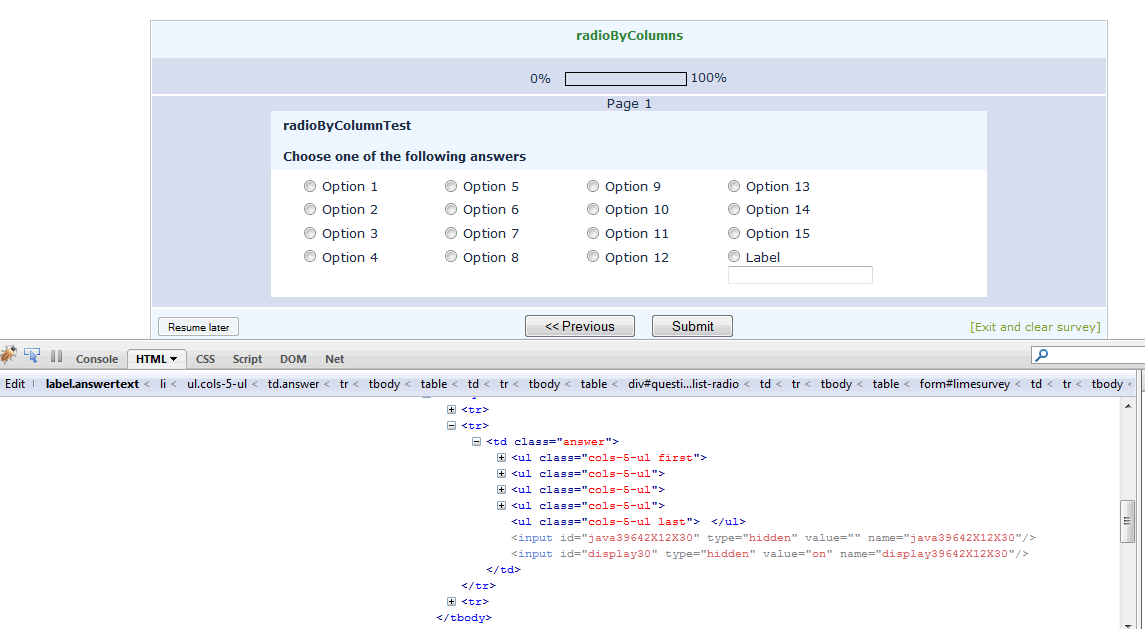
Task: Open the HTML tab dropdown arrow
Action: point(174,359)
